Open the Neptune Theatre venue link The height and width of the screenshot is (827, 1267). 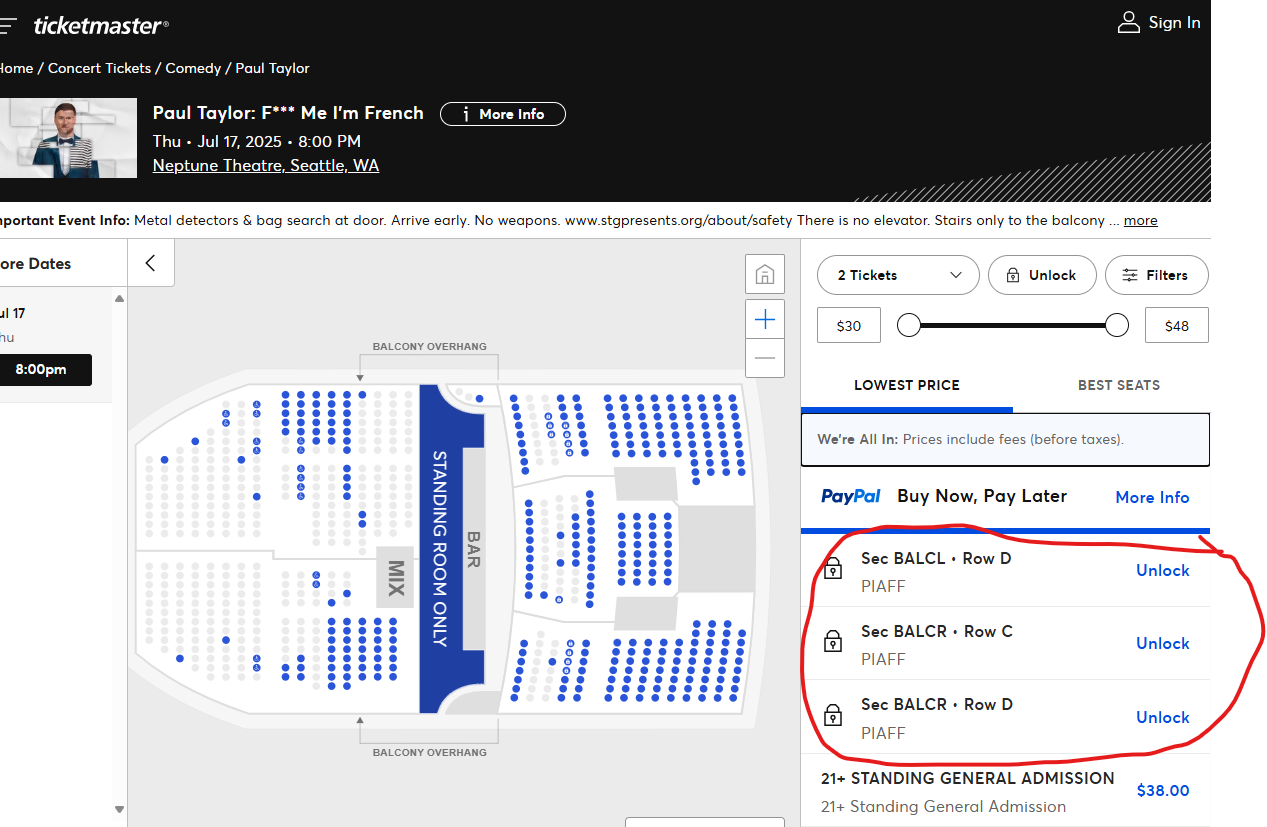266,166
